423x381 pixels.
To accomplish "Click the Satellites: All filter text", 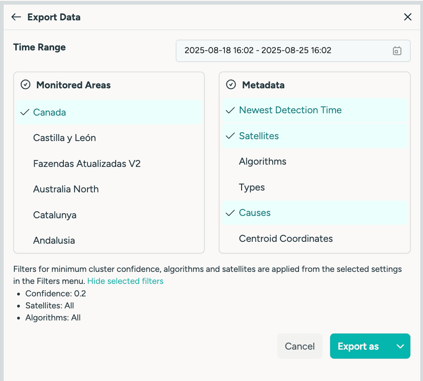I will (50, 306).
